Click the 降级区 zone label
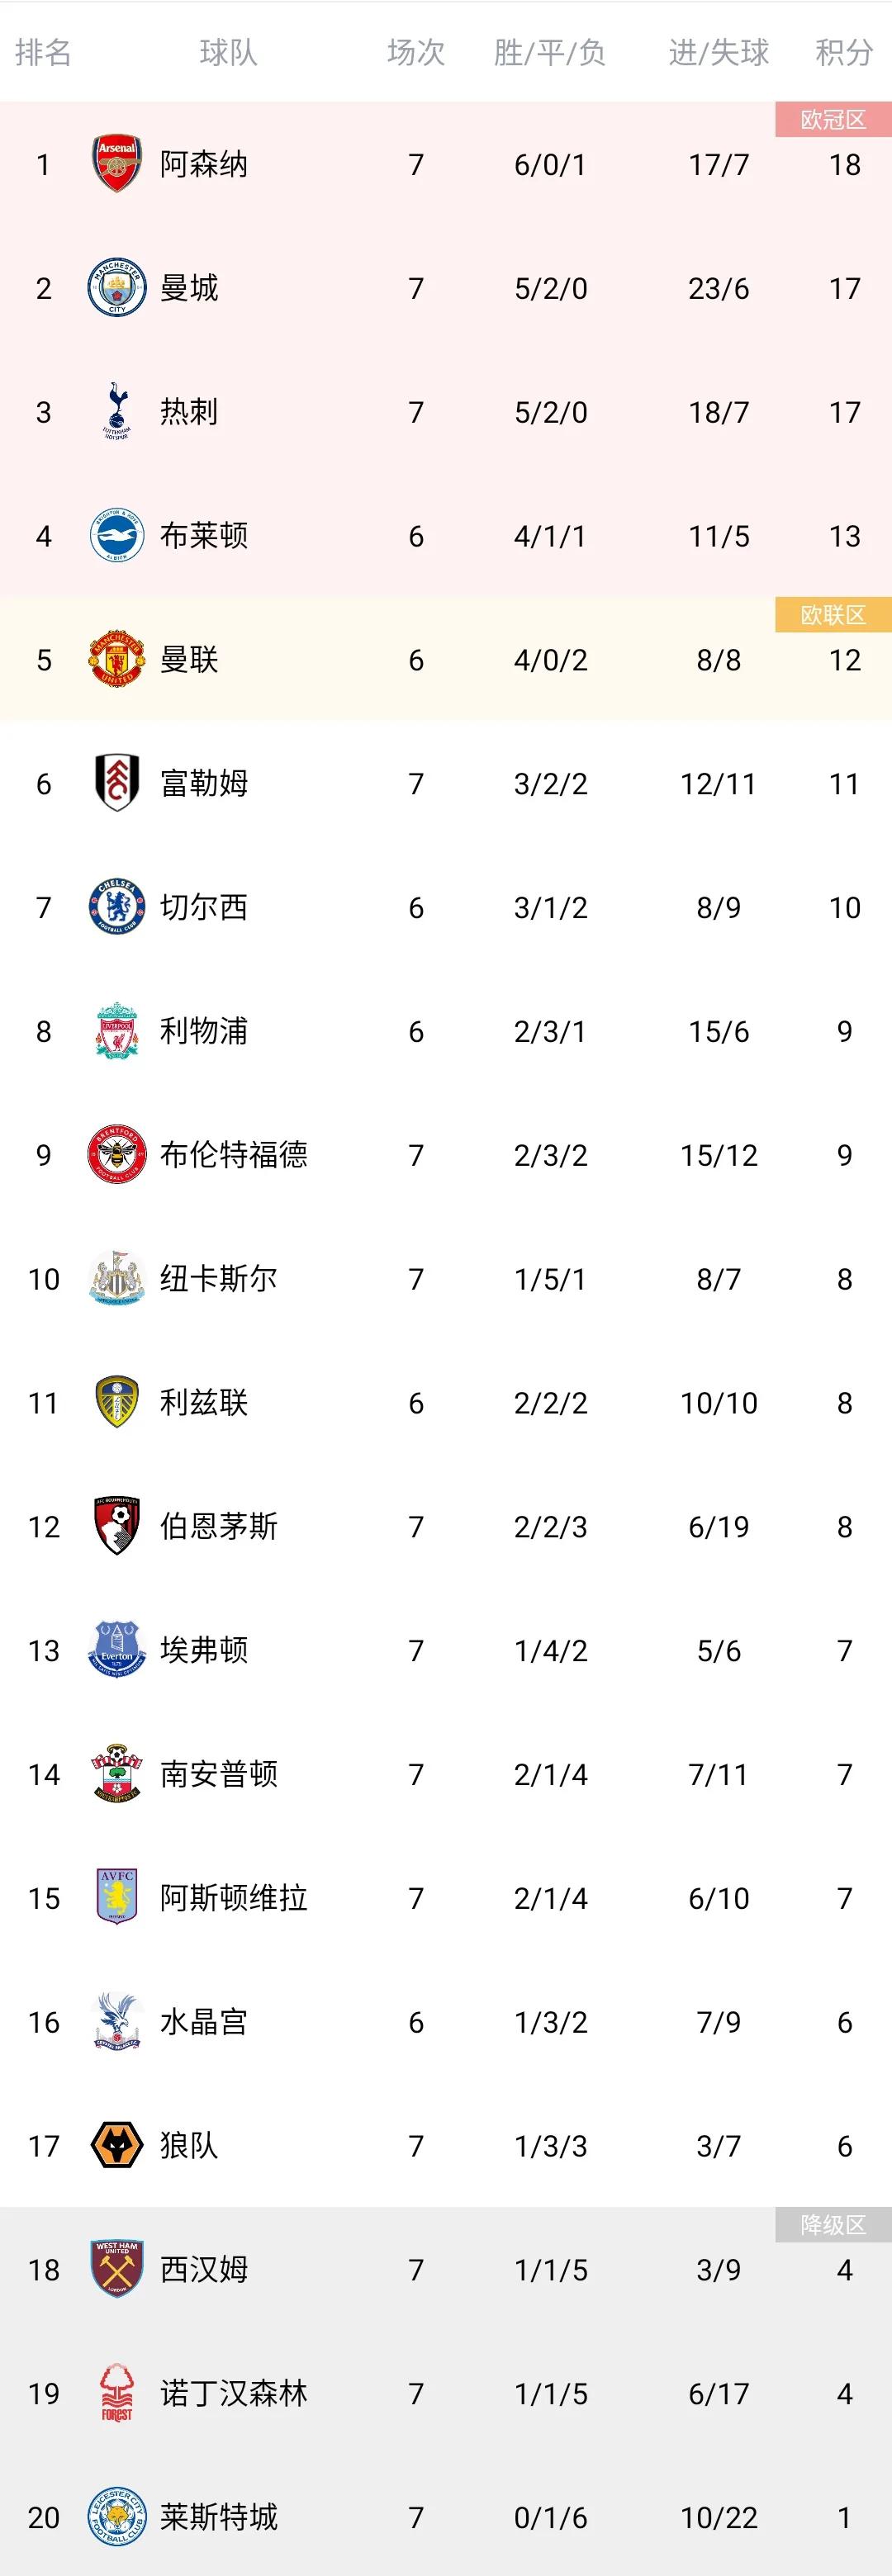892x2576 pixels. tap(833, 2225)
